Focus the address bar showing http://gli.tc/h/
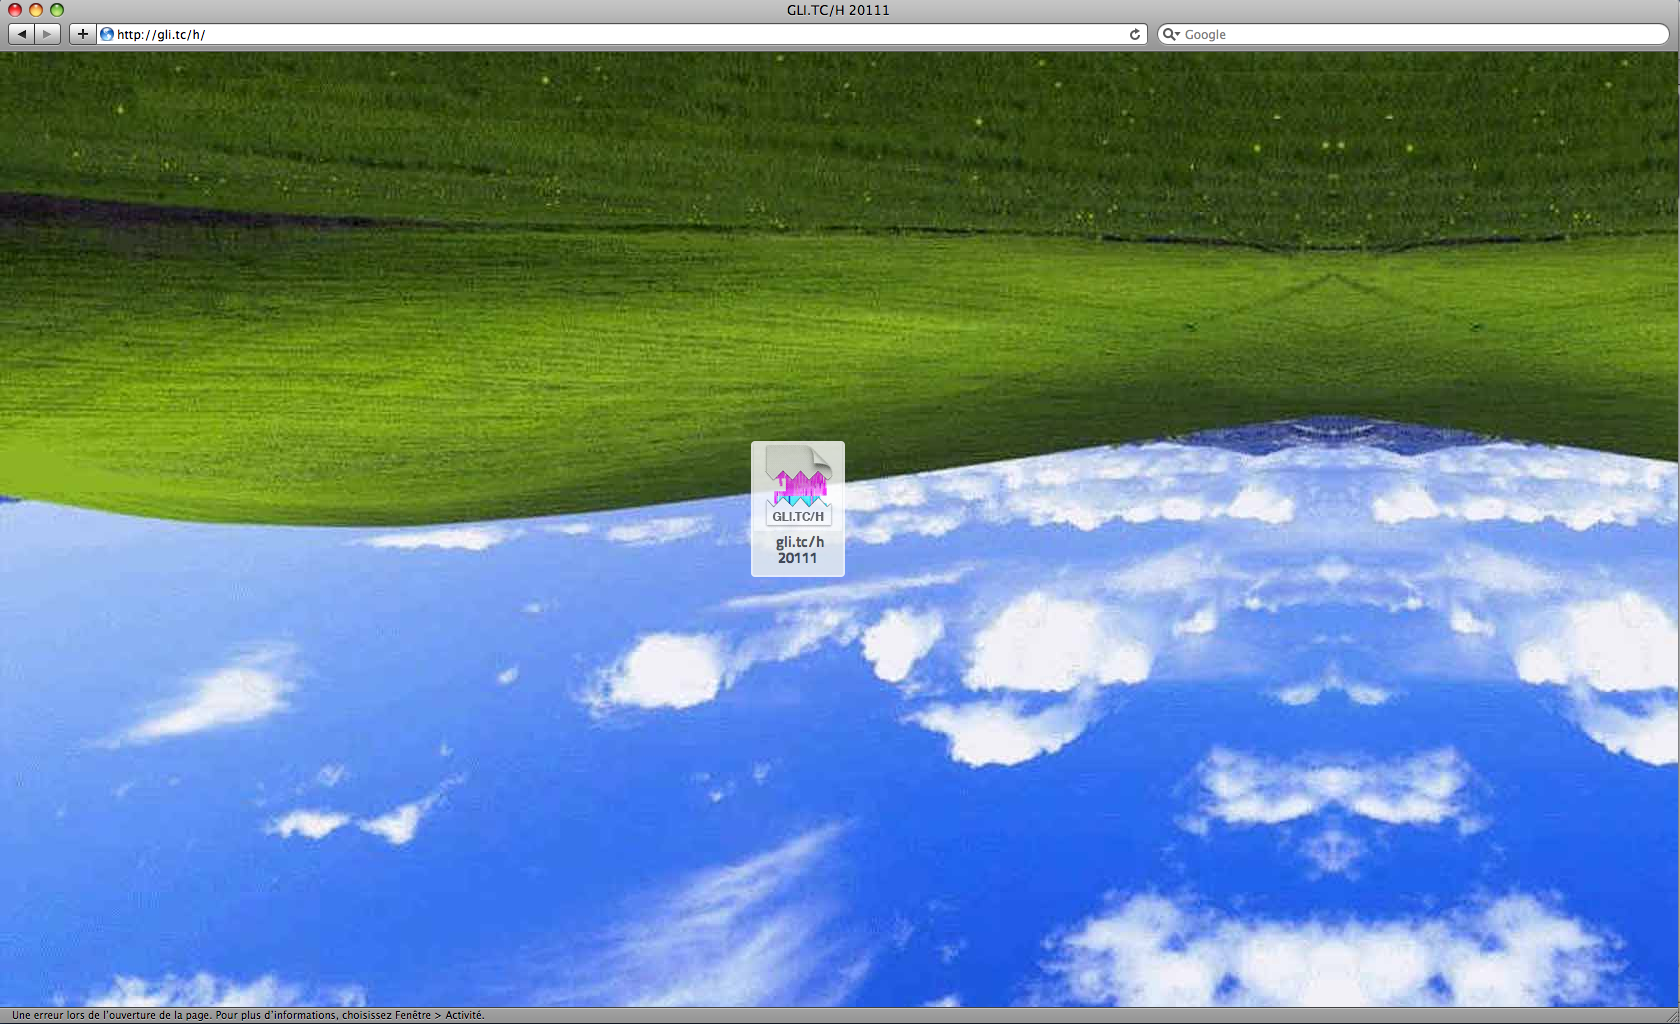 (622, 34)
